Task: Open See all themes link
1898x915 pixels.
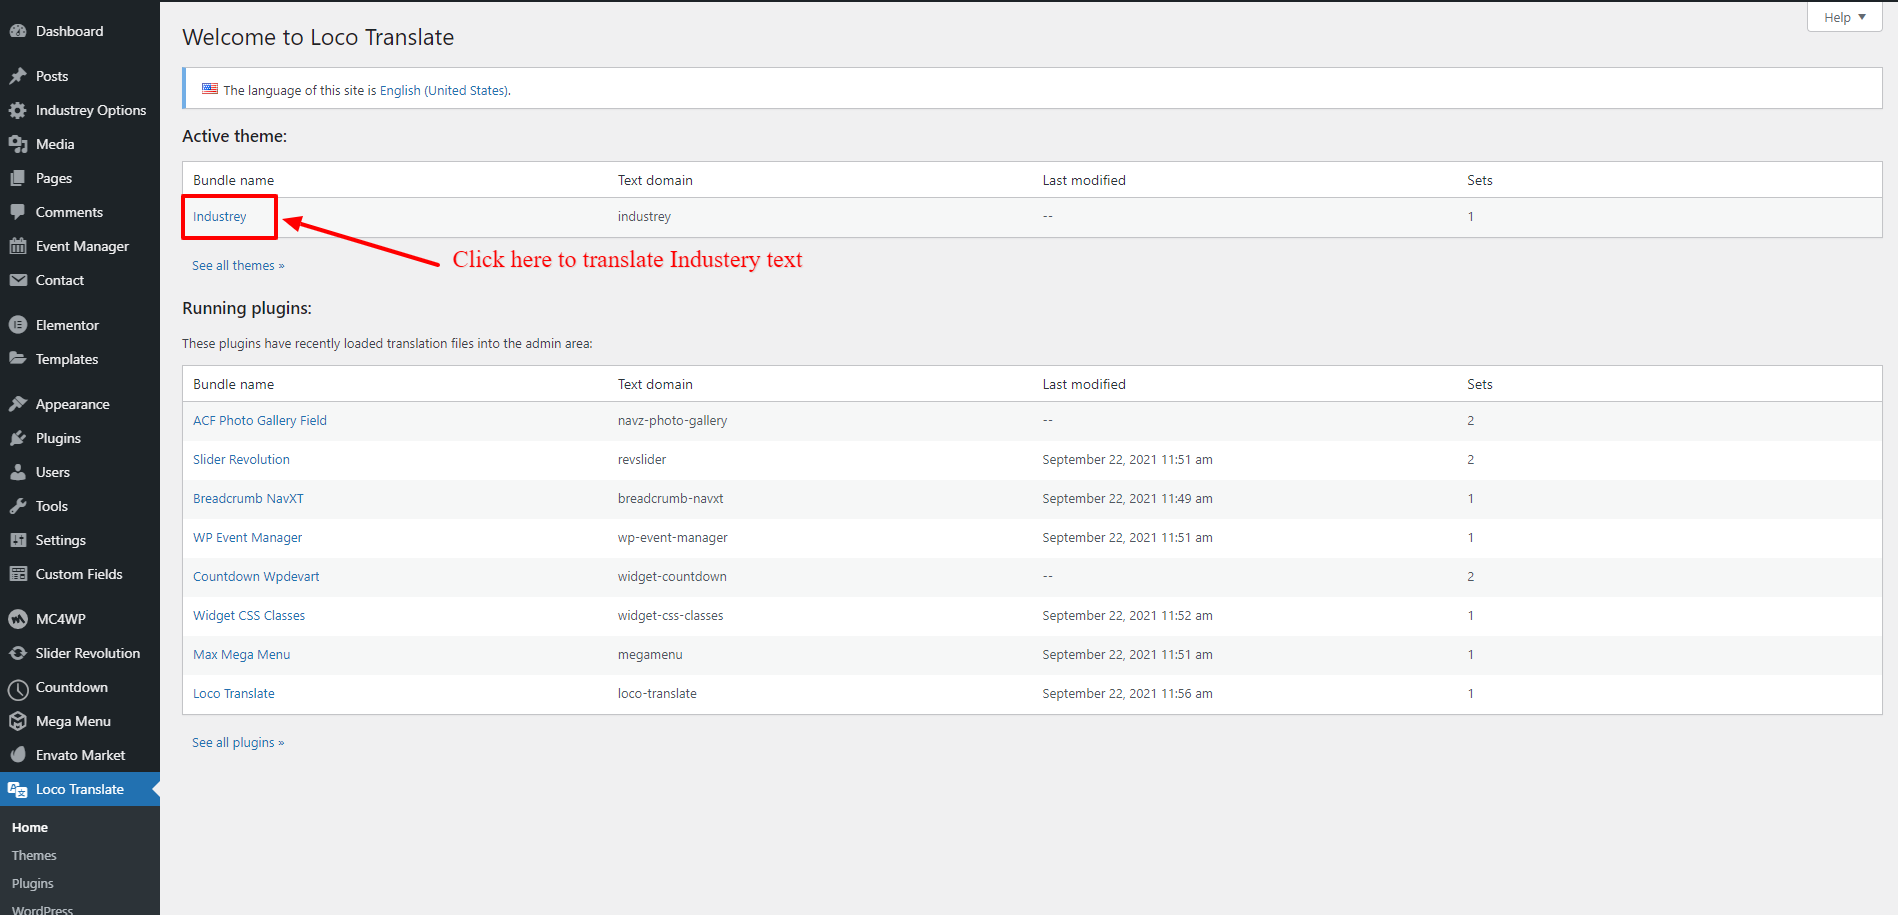Action: tap(238, 265)
